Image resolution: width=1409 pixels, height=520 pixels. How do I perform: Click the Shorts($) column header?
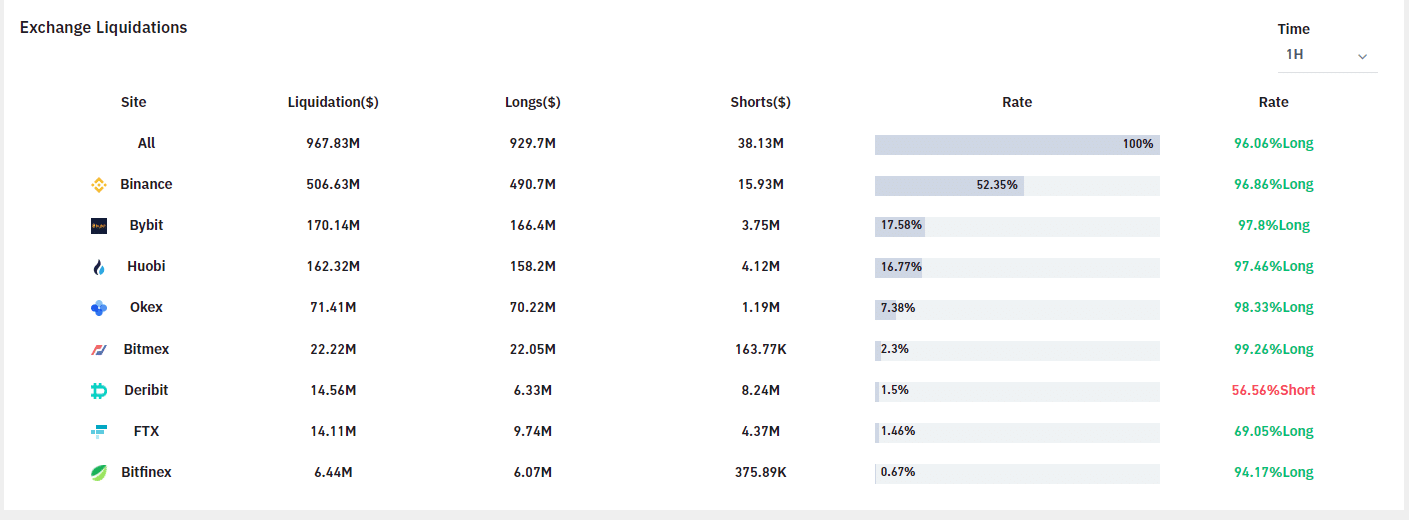pyautogui.click(x=761, y=102)
